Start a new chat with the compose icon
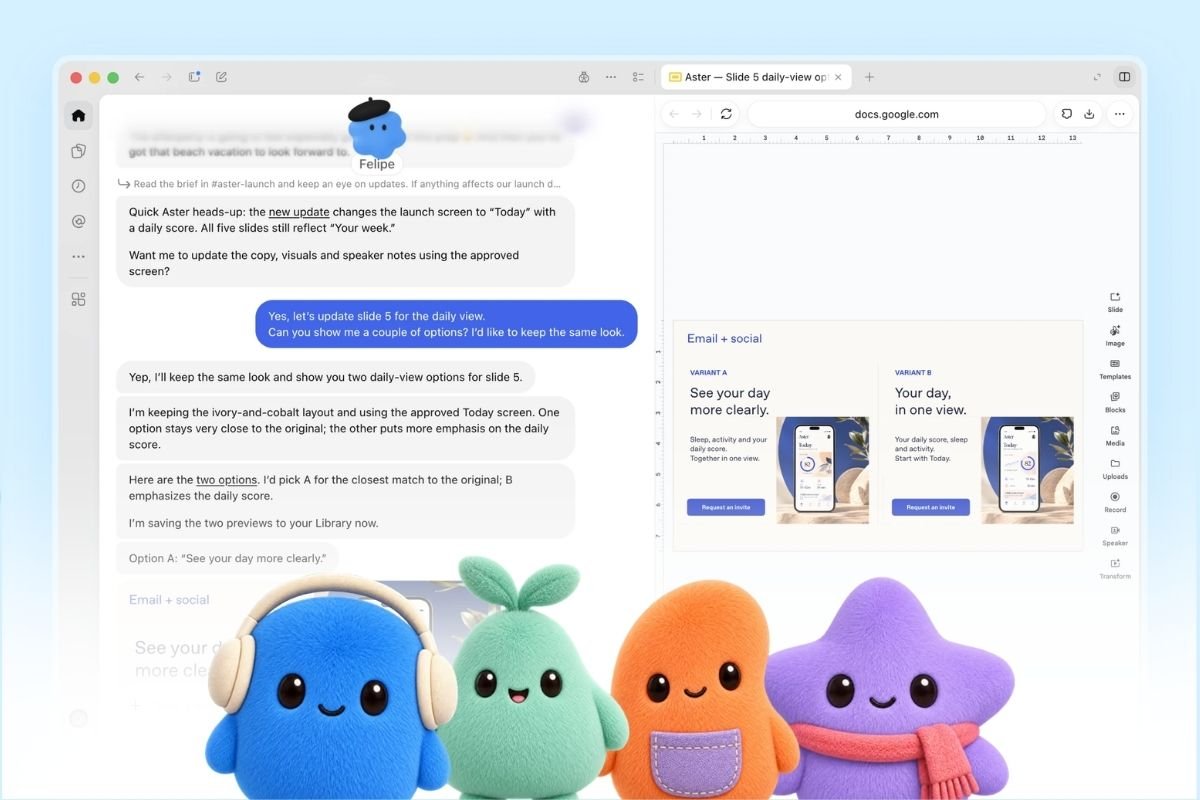1200x800 pixels. (221, 77)
